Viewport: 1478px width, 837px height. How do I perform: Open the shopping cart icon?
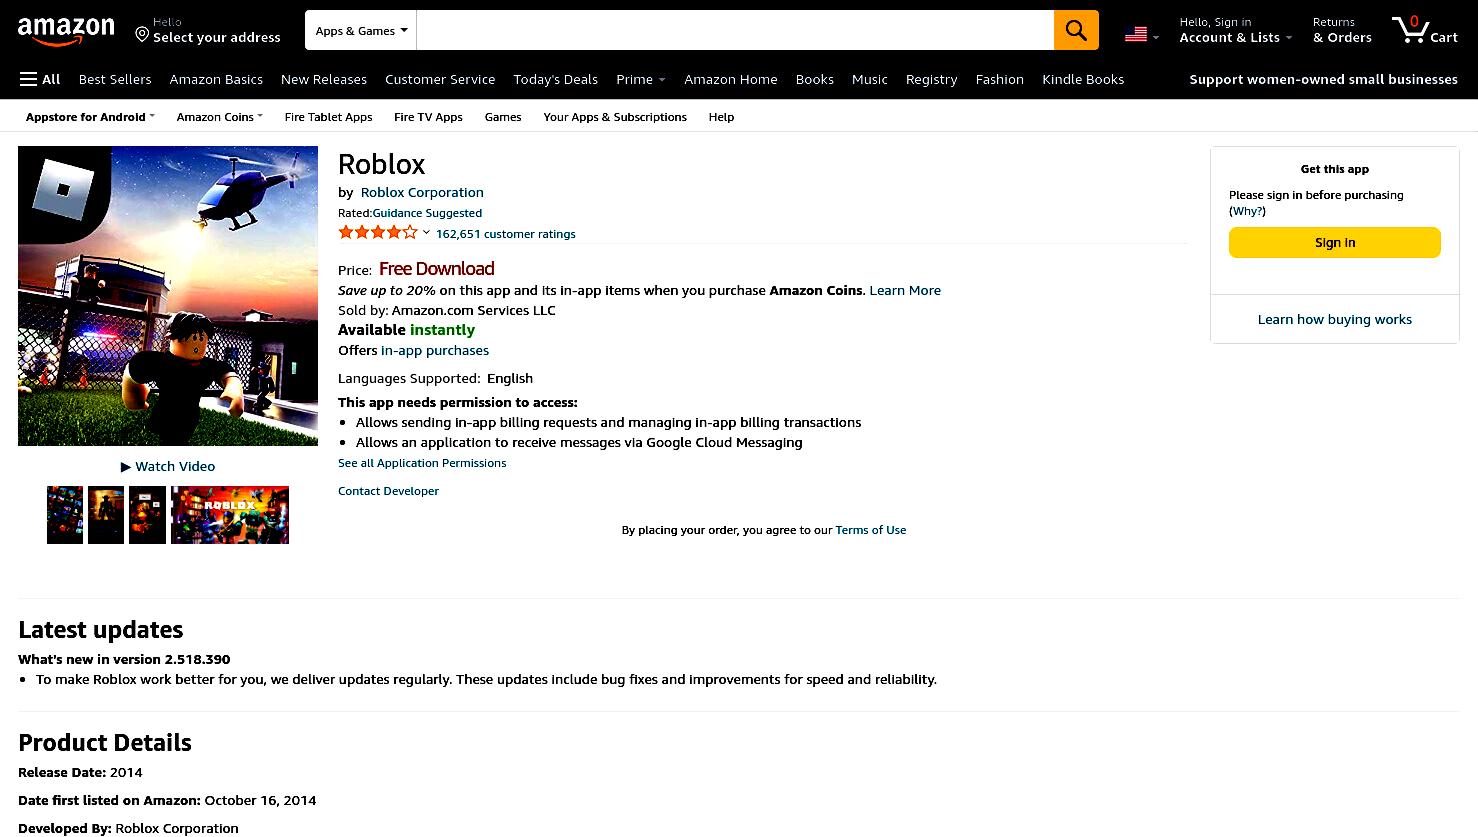point(1424,30)
